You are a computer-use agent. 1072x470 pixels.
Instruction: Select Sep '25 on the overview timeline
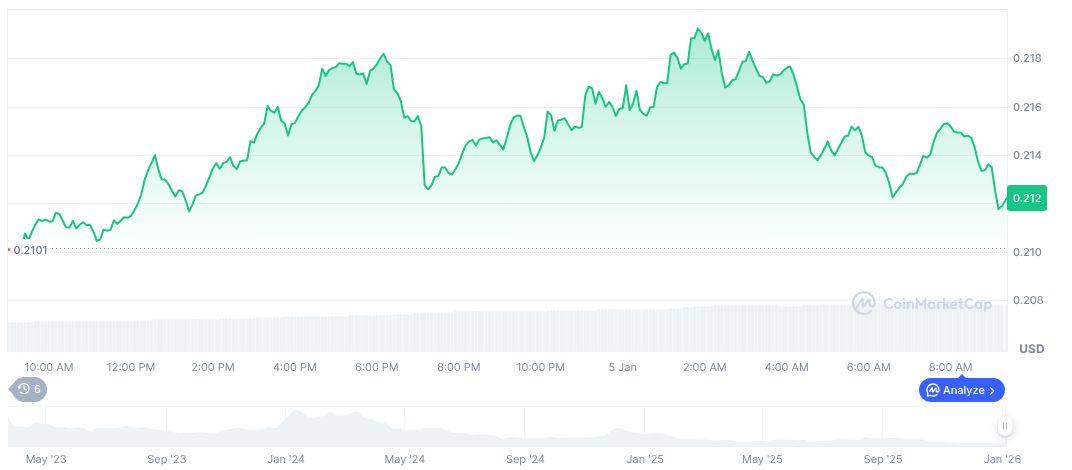pos(882,459)
